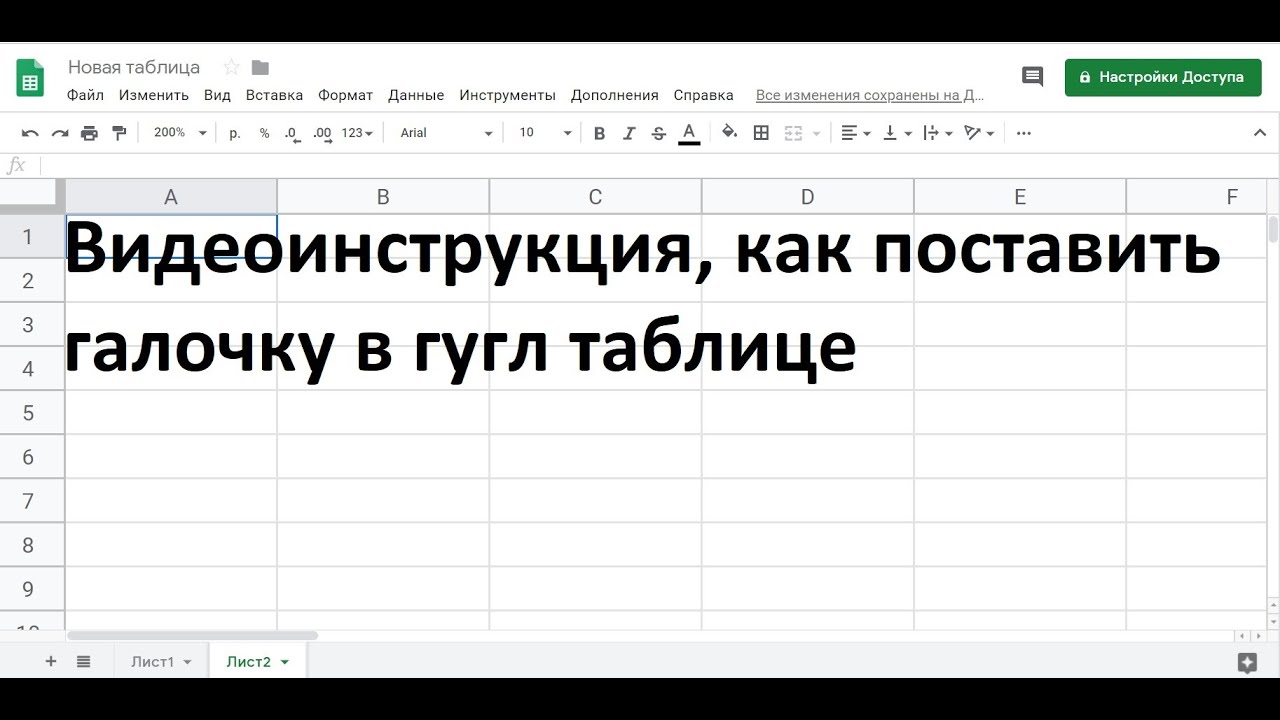
Task: Open the Вид menu
Action: pos(217,95)
